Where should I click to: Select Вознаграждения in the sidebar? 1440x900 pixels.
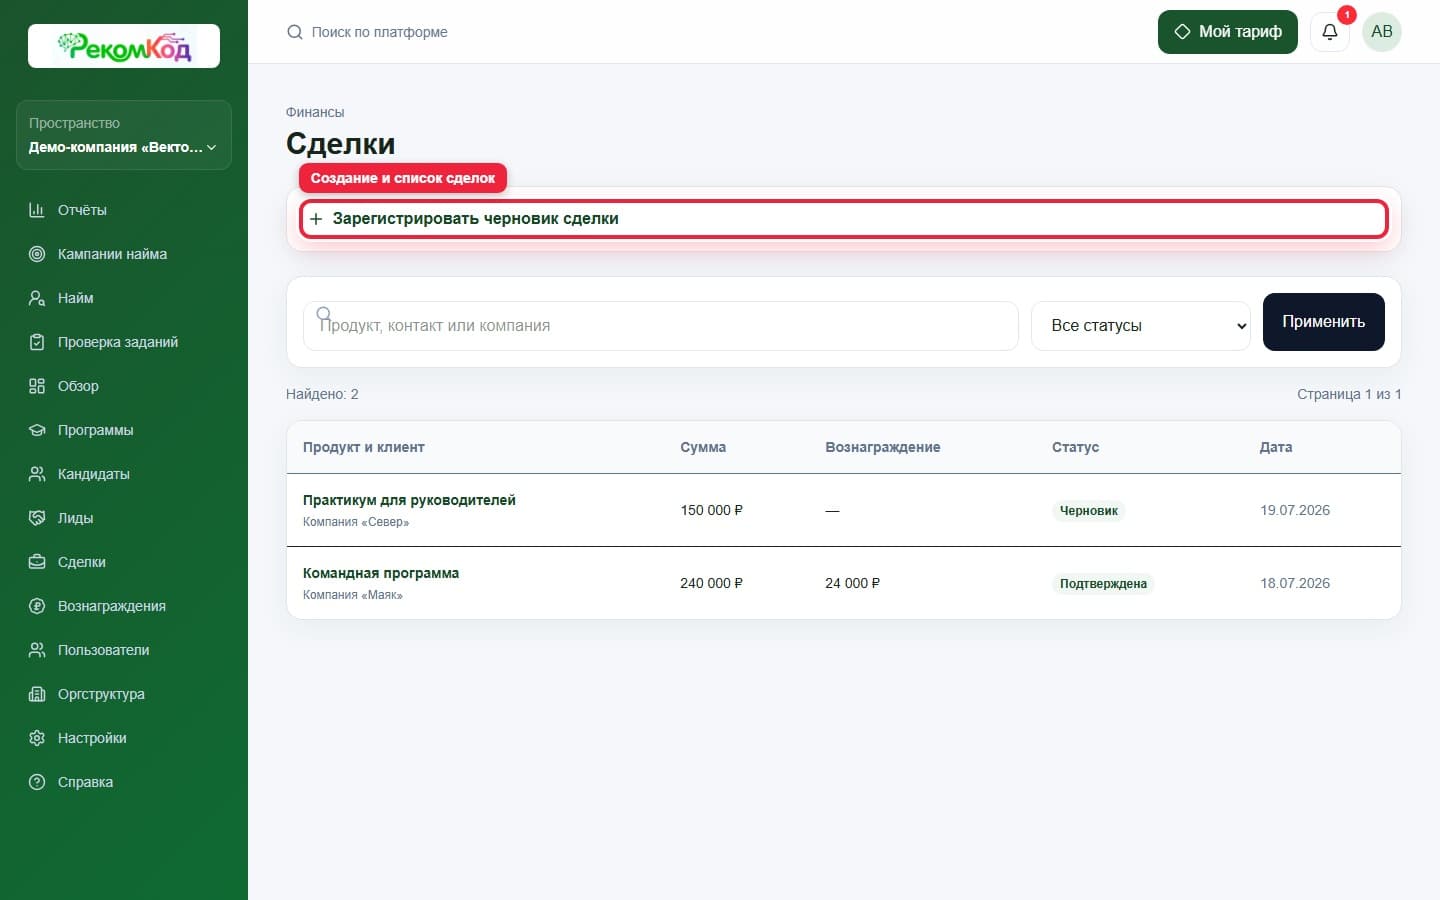pyautogui.click(x=124, y=606)
